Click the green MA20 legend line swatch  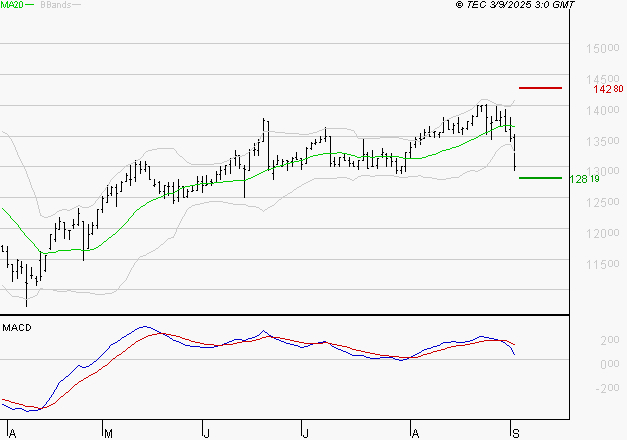coord(29,6)
